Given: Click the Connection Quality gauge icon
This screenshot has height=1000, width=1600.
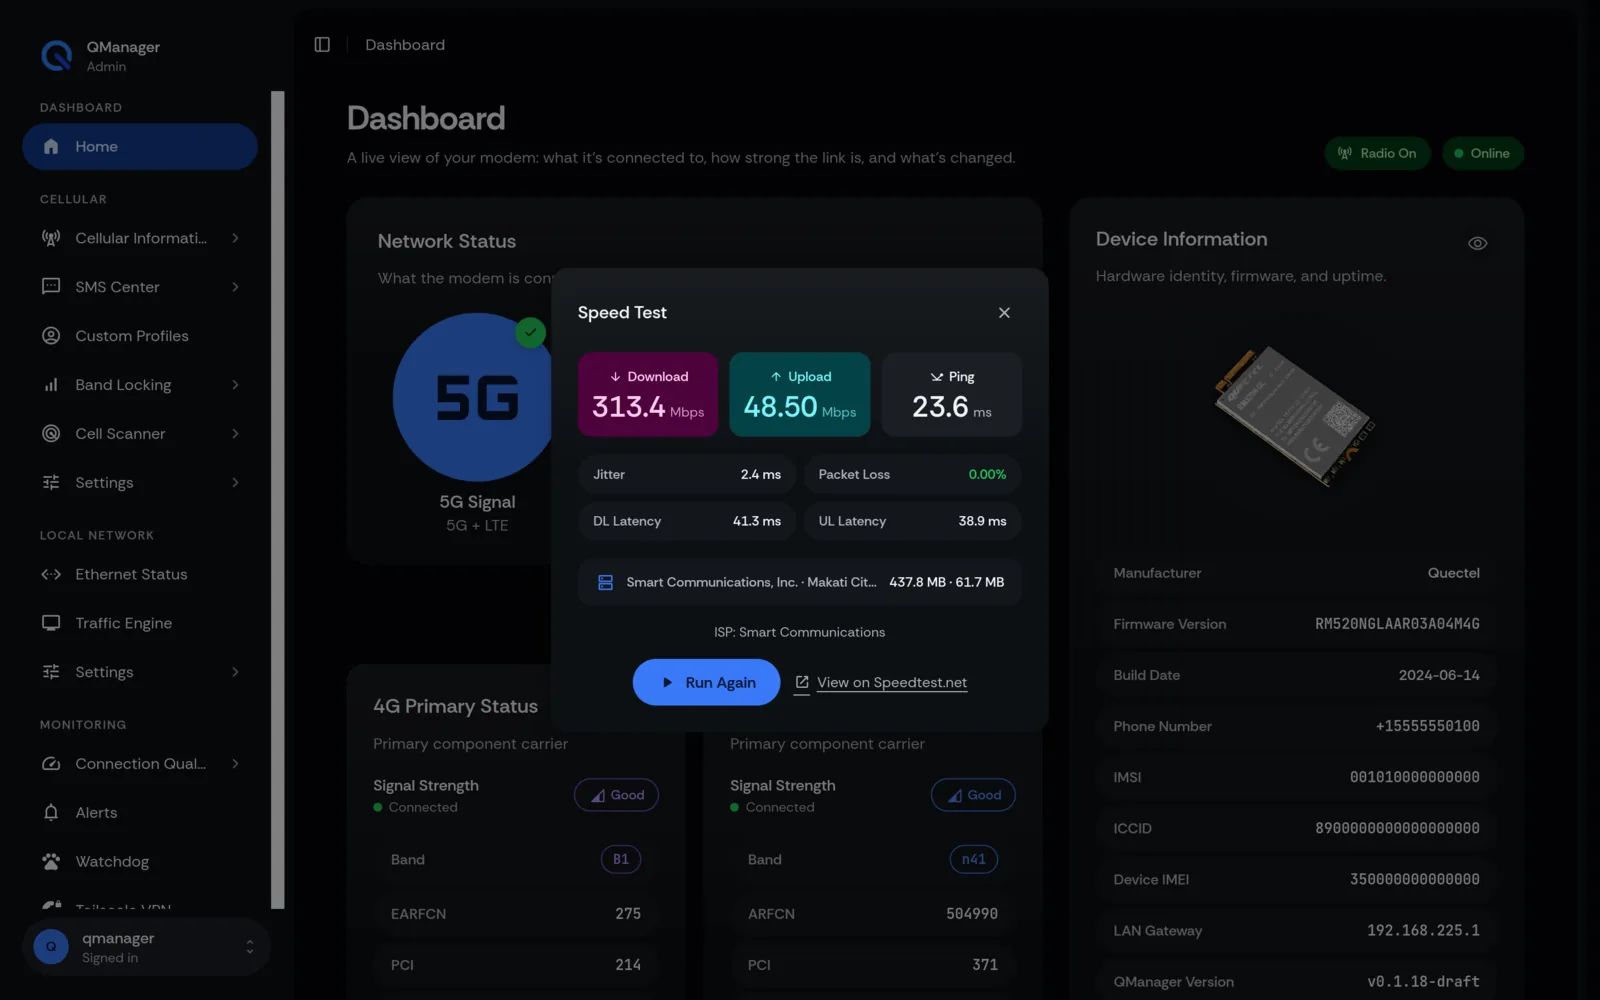Looking at the screenshot, I should pos(51,764).
